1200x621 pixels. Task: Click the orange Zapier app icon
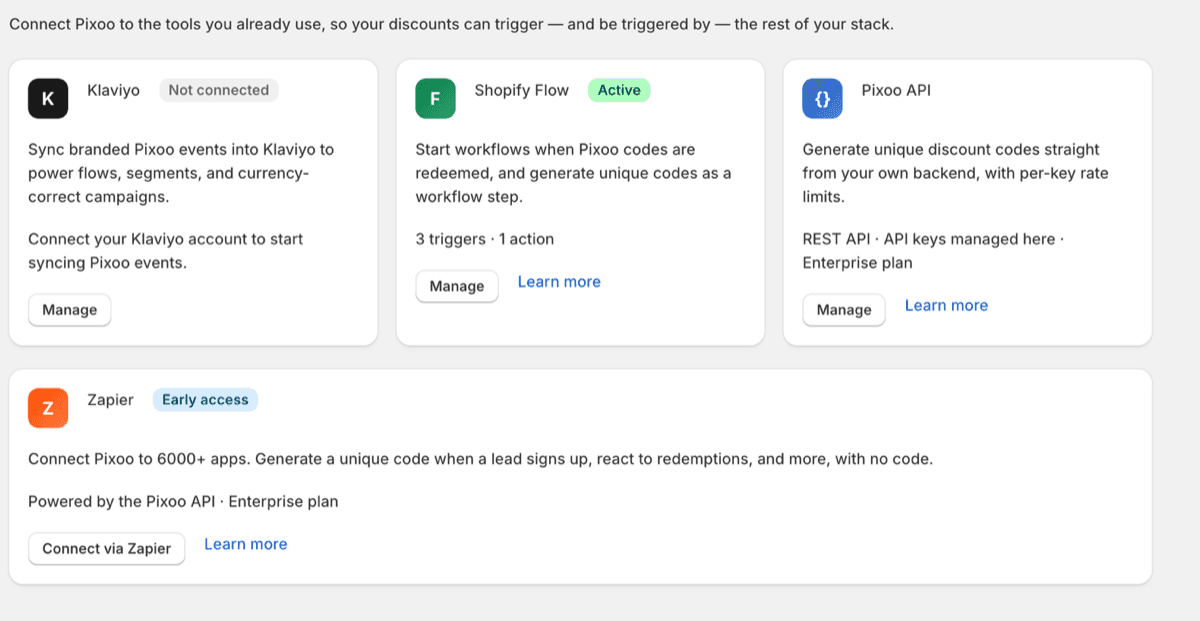tap(48, 408)
